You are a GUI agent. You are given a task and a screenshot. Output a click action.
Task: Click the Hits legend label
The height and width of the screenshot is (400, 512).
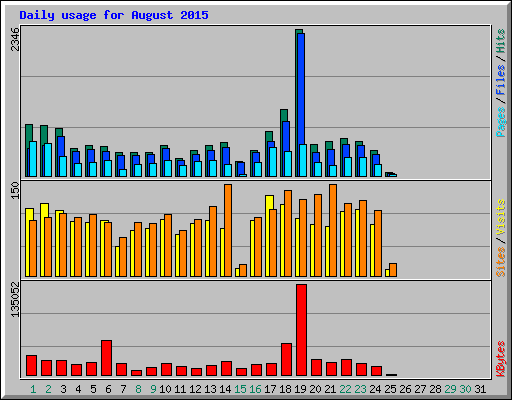click(500, 41)
